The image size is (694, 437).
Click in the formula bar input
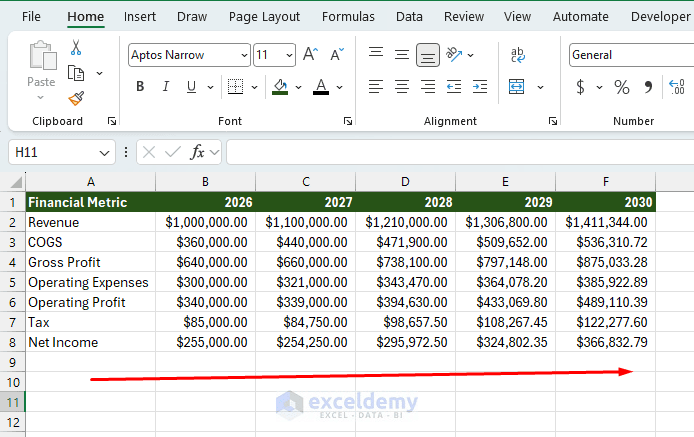(x=460, y=152)
